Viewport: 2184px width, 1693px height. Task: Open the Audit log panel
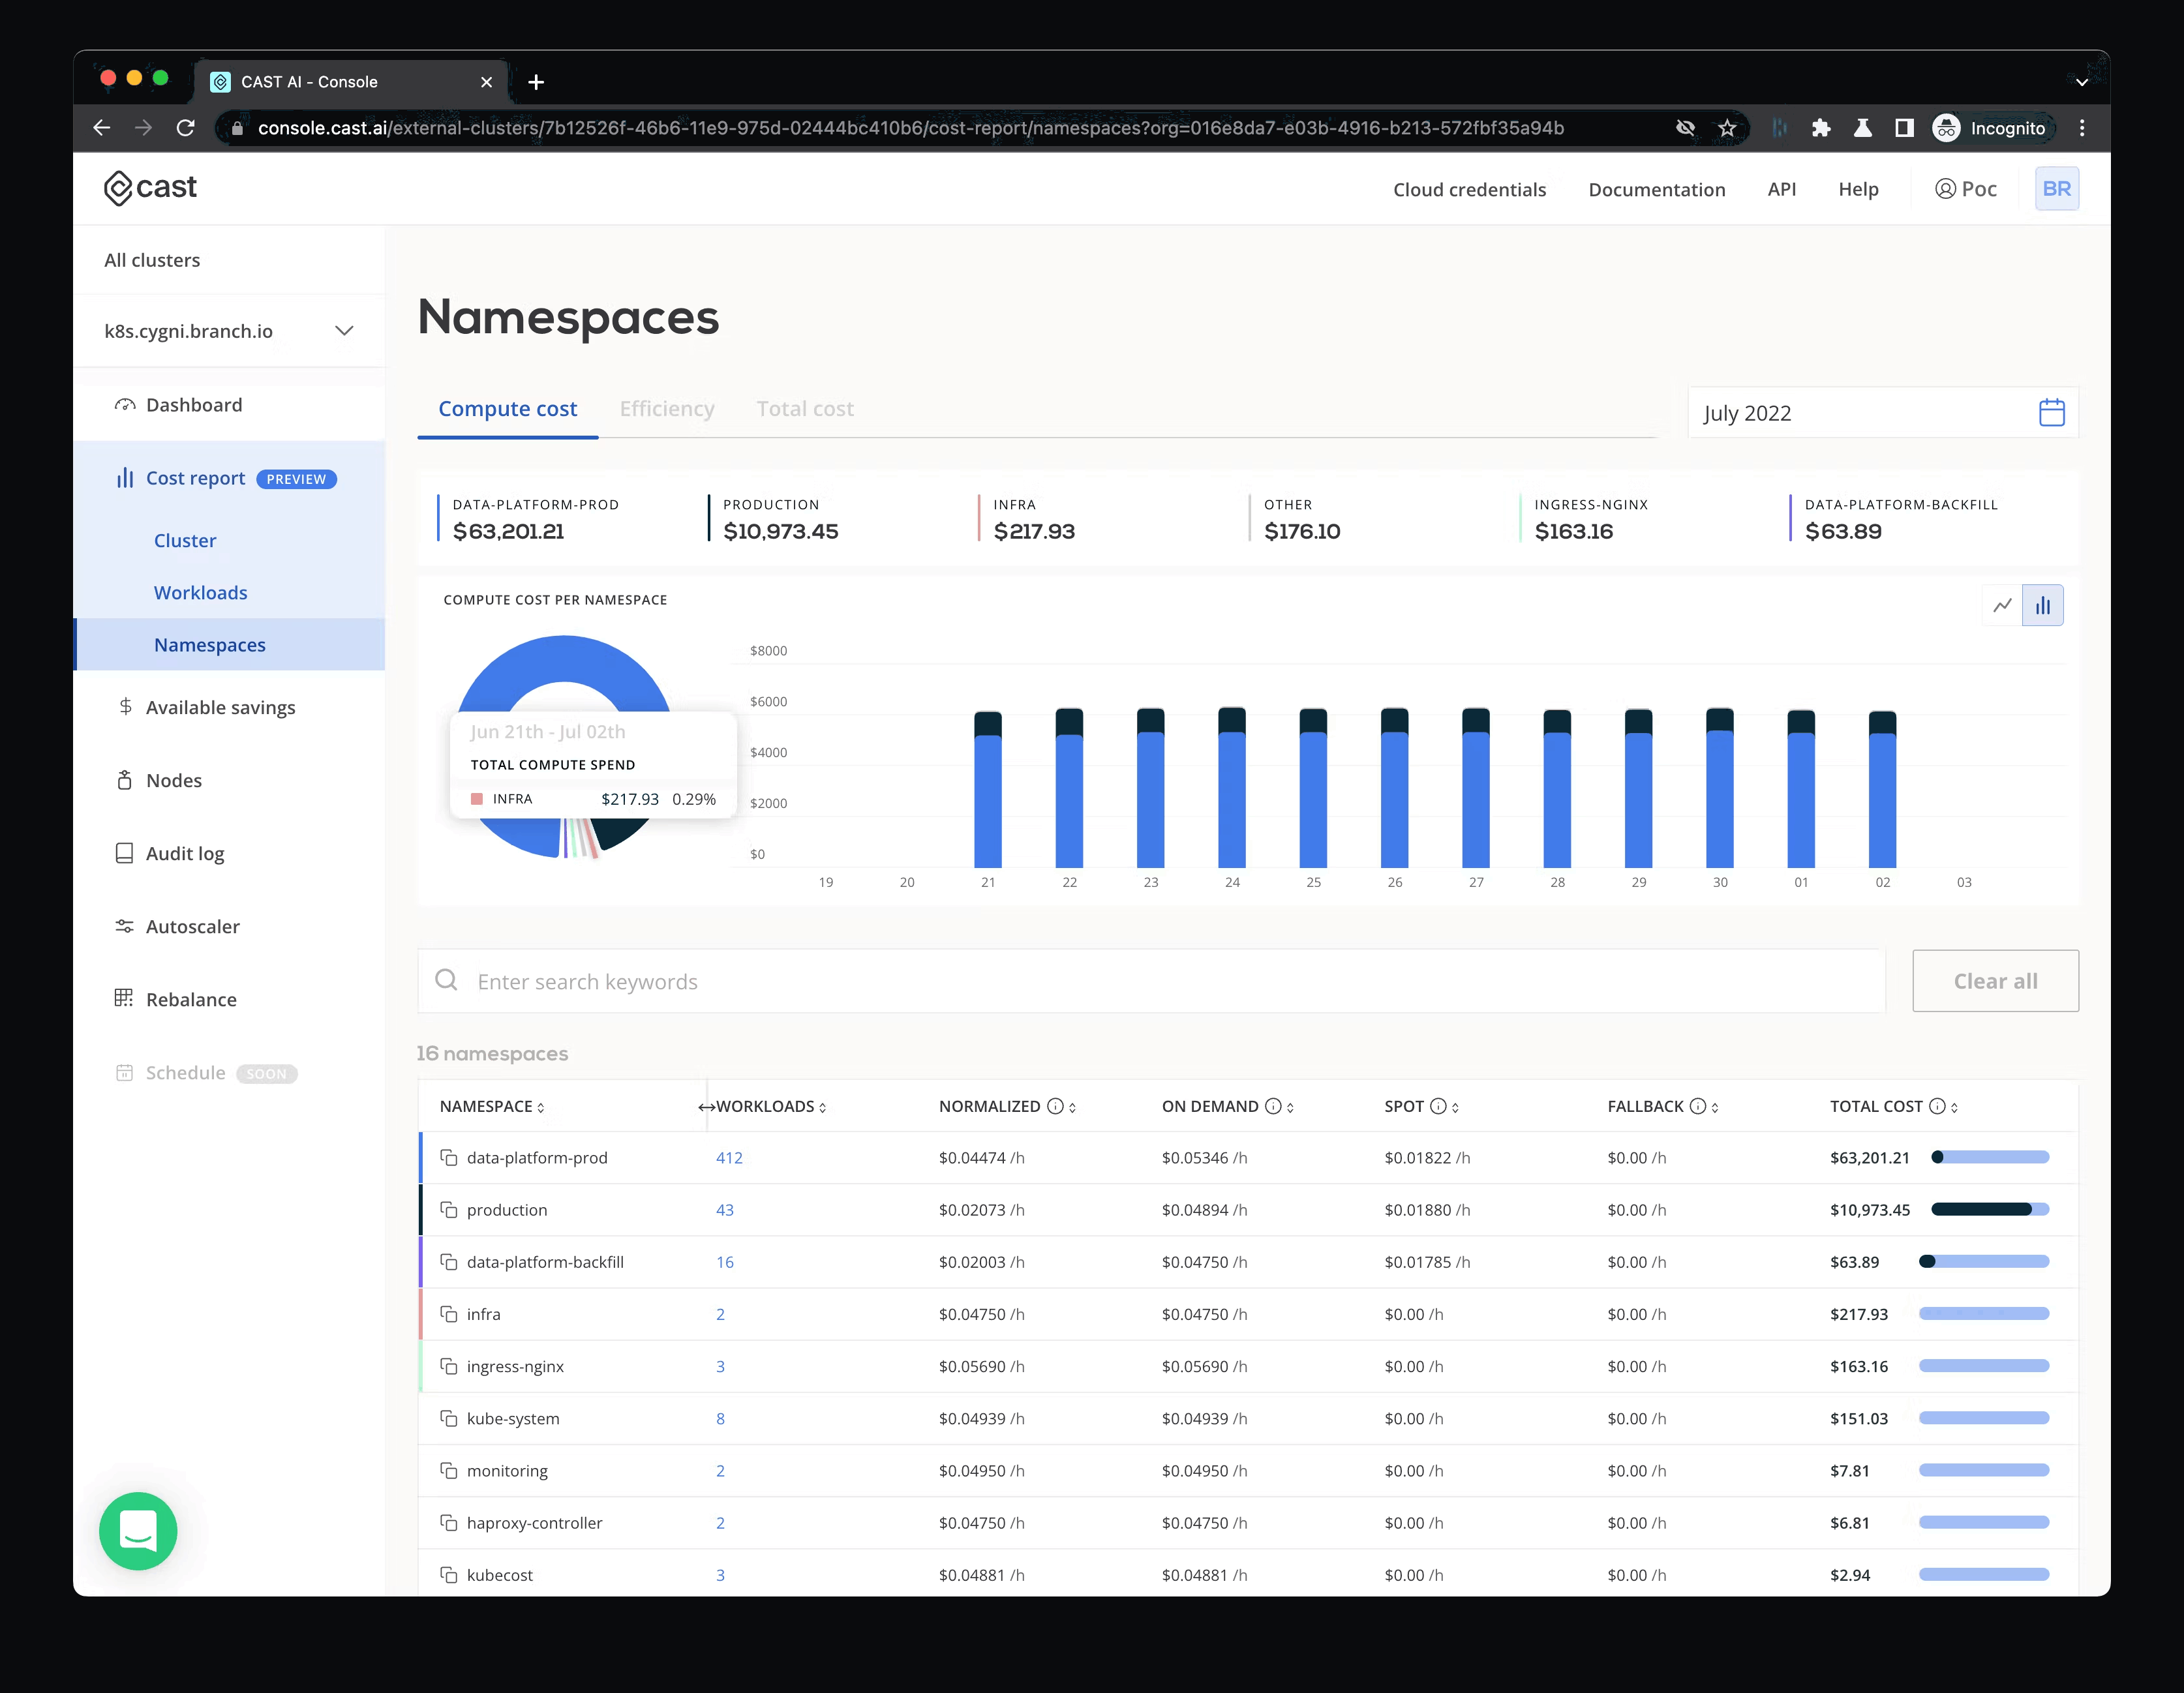184,853
